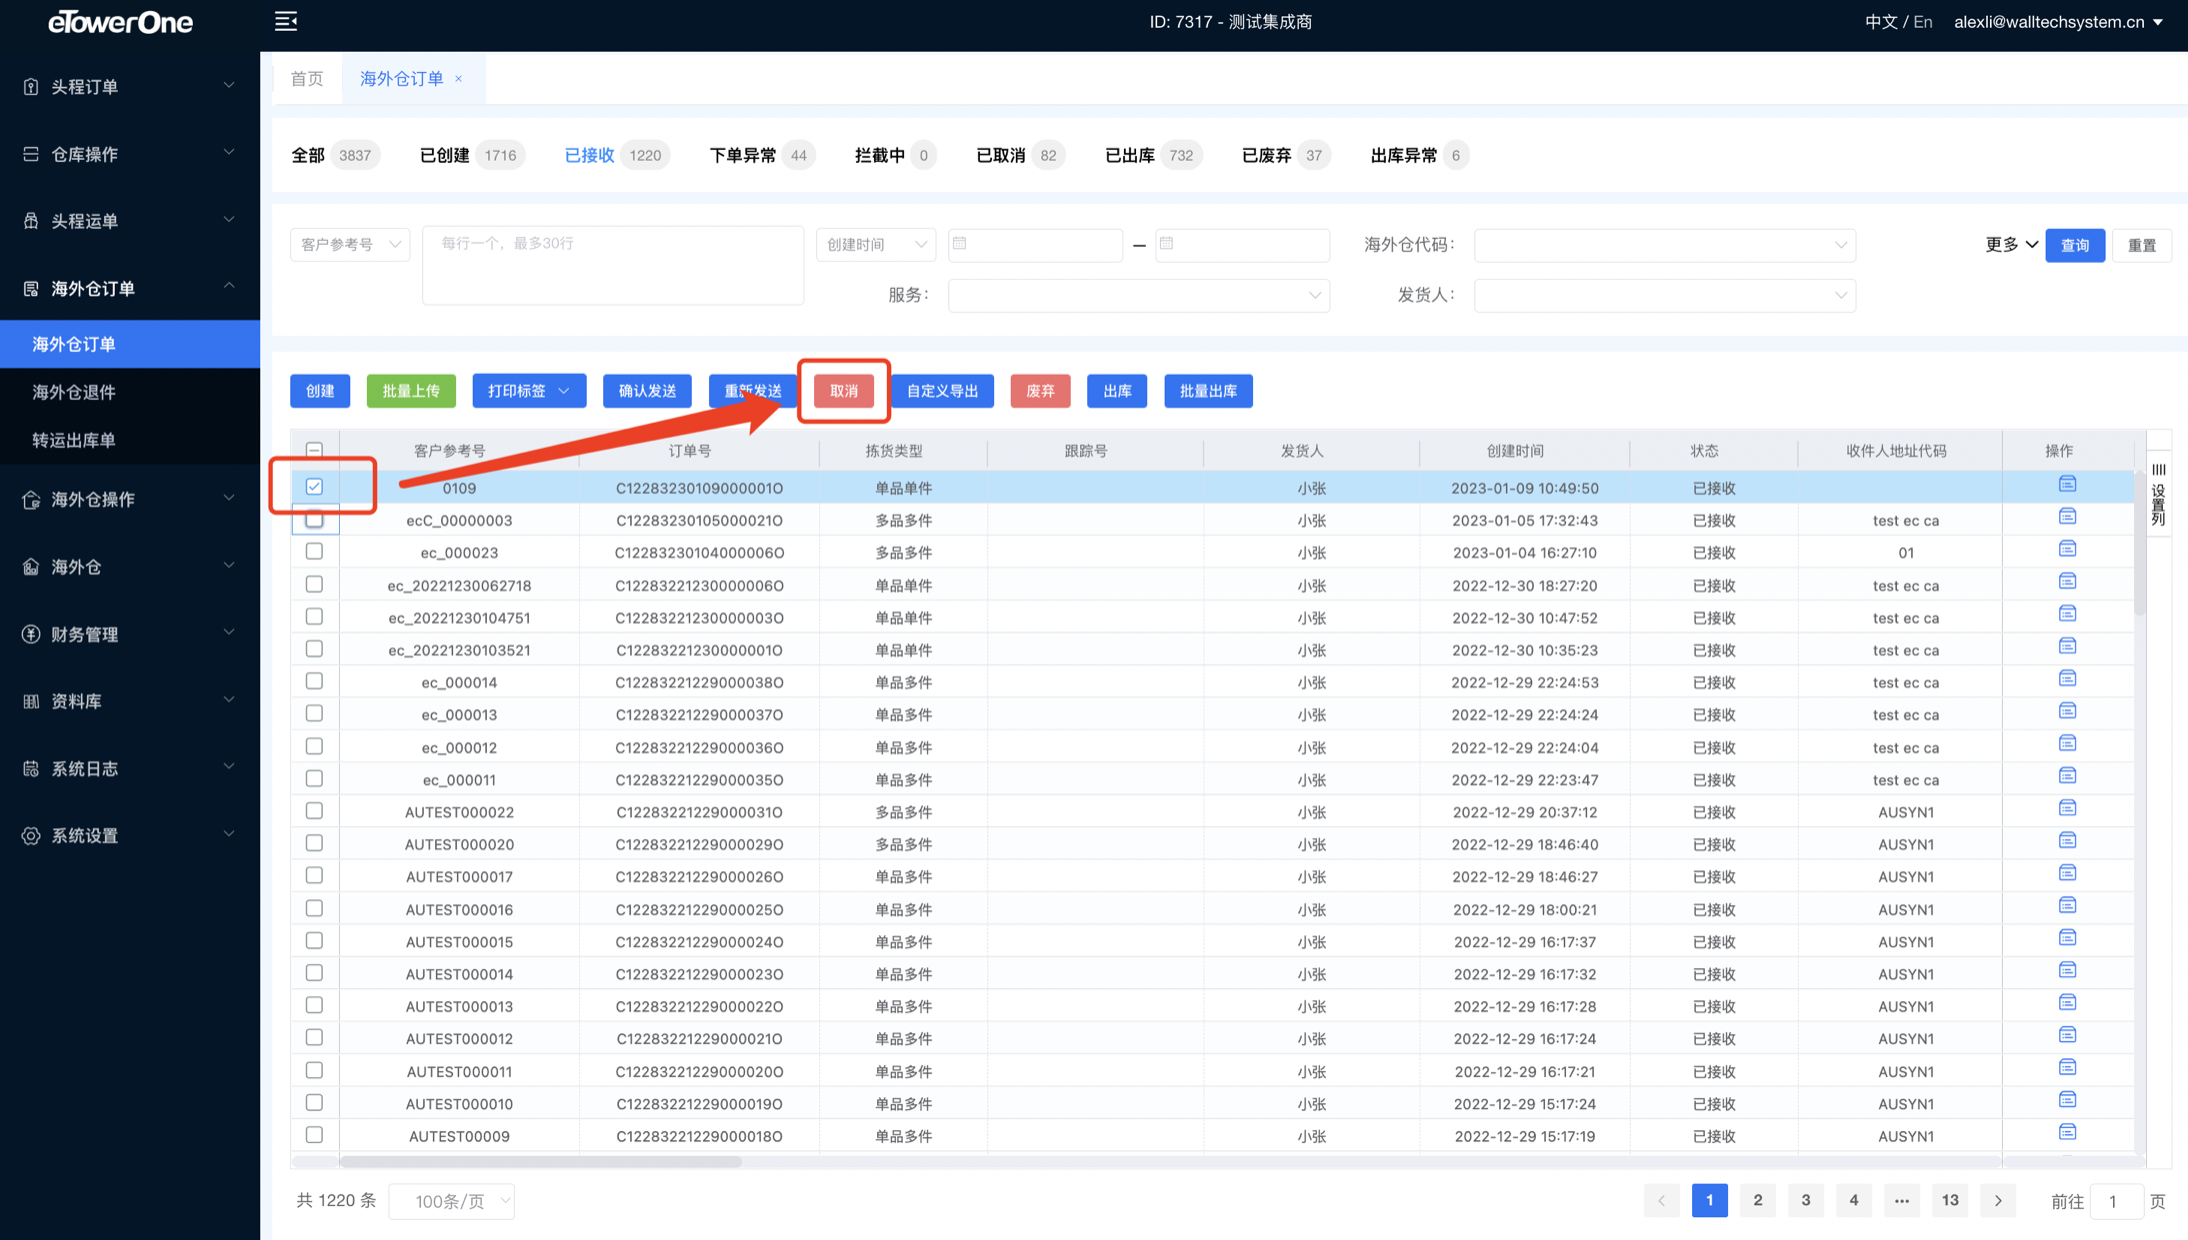Click calendar icon in start date field

point(960,243)
